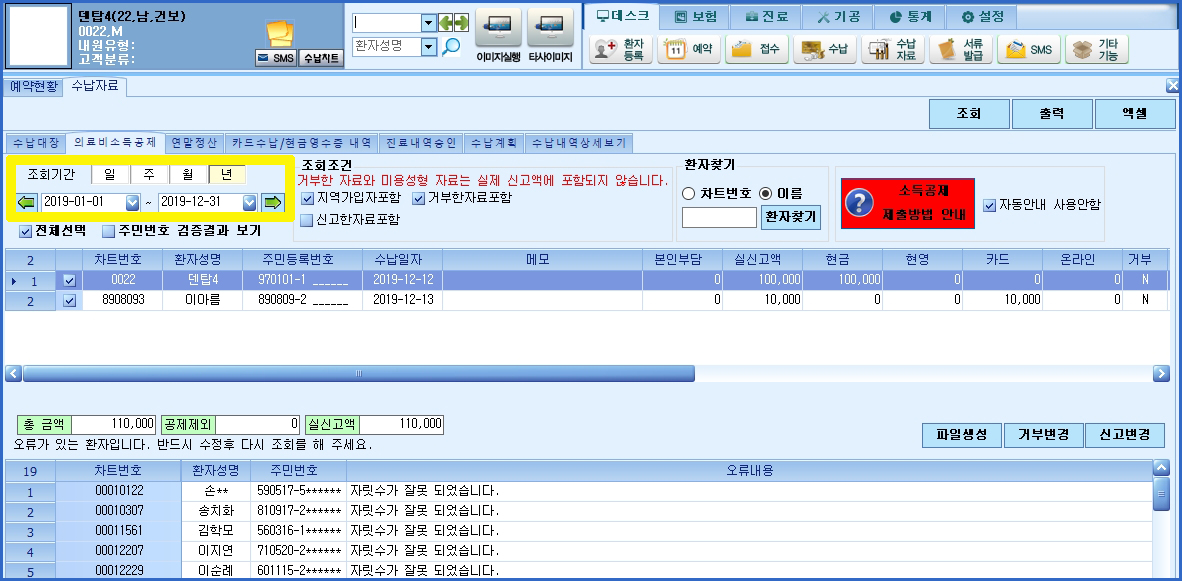Expand the start date 2019-01-01 dropdown
Image resolution: width=1182 pixels, height=581 pixels.
click(x=133, y=202)
